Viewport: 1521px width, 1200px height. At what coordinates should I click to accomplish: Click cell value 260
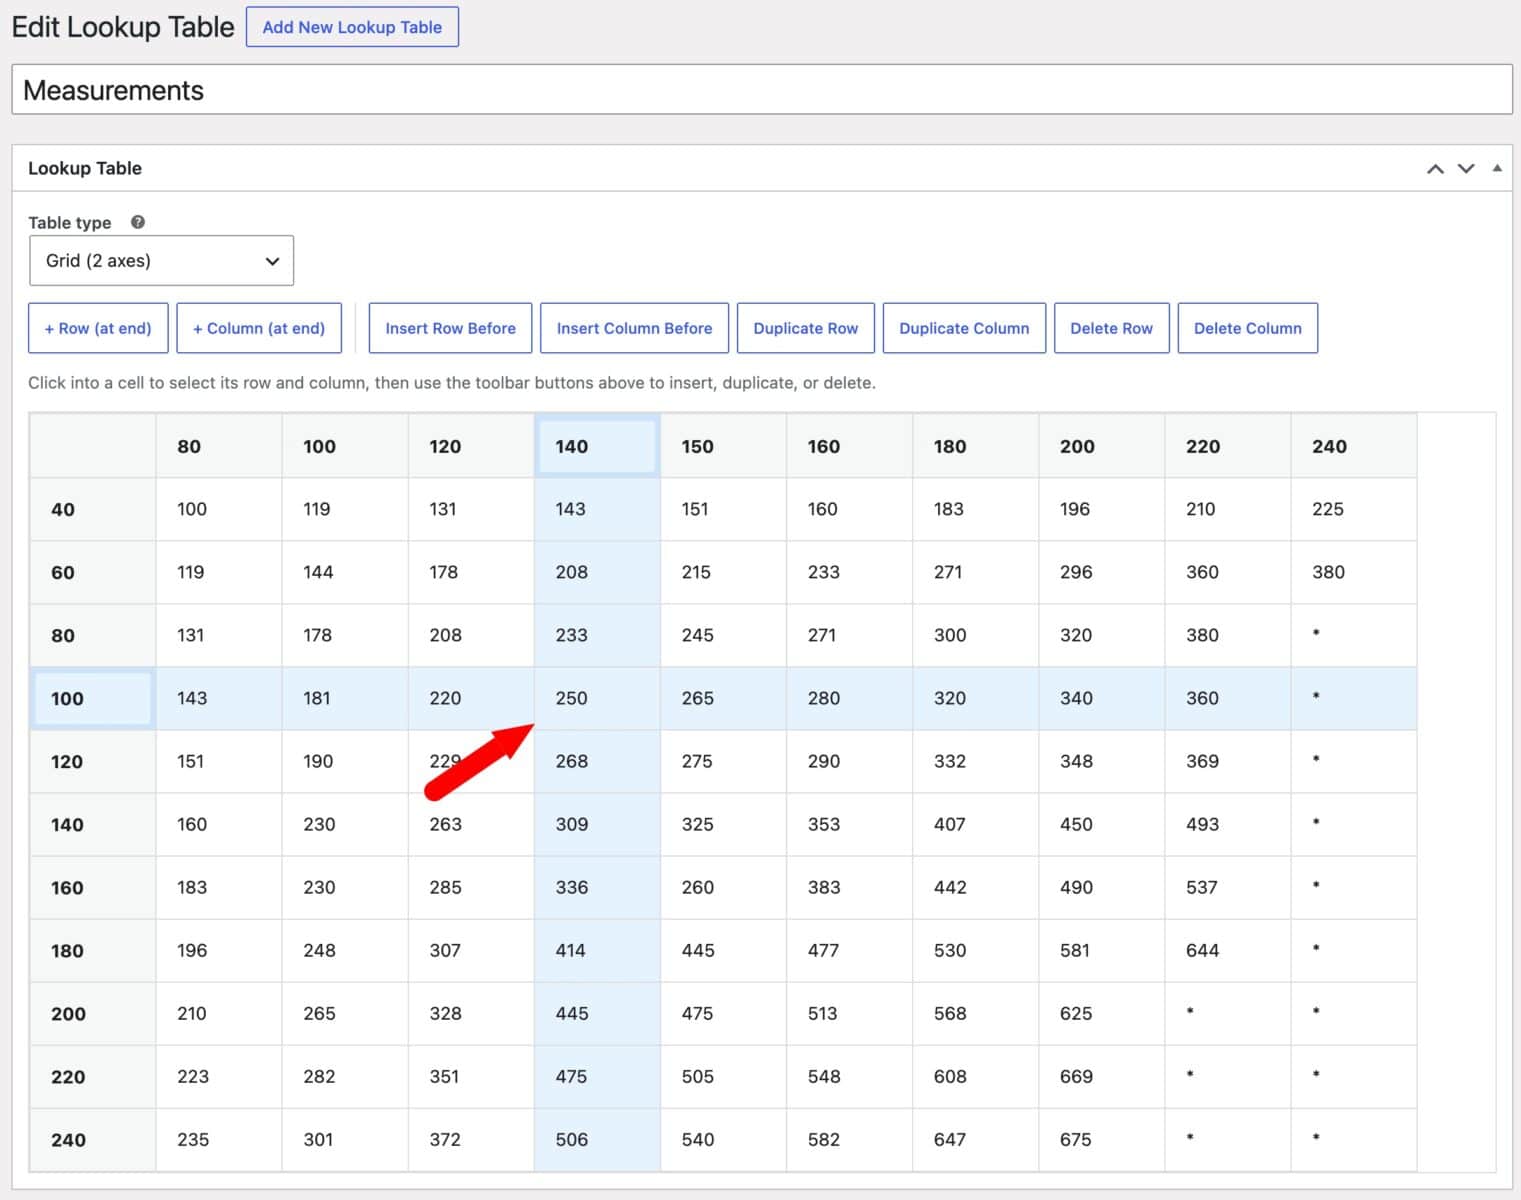(723, 887)
